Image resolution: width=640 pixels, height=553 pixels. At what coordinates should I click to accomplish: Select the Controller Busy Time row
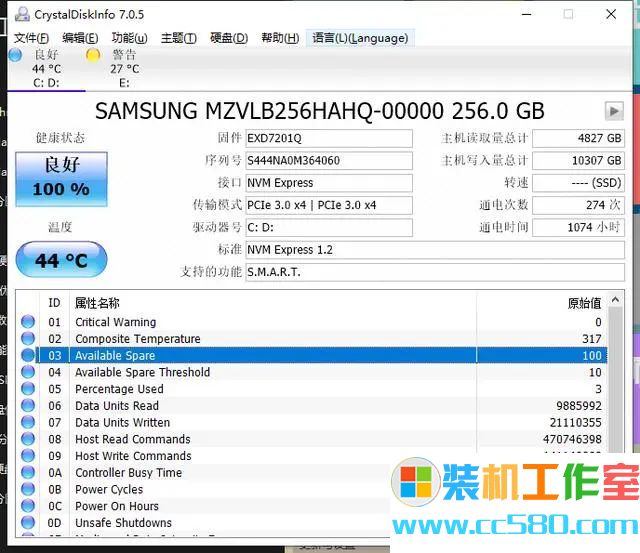[x=203, y=473]
